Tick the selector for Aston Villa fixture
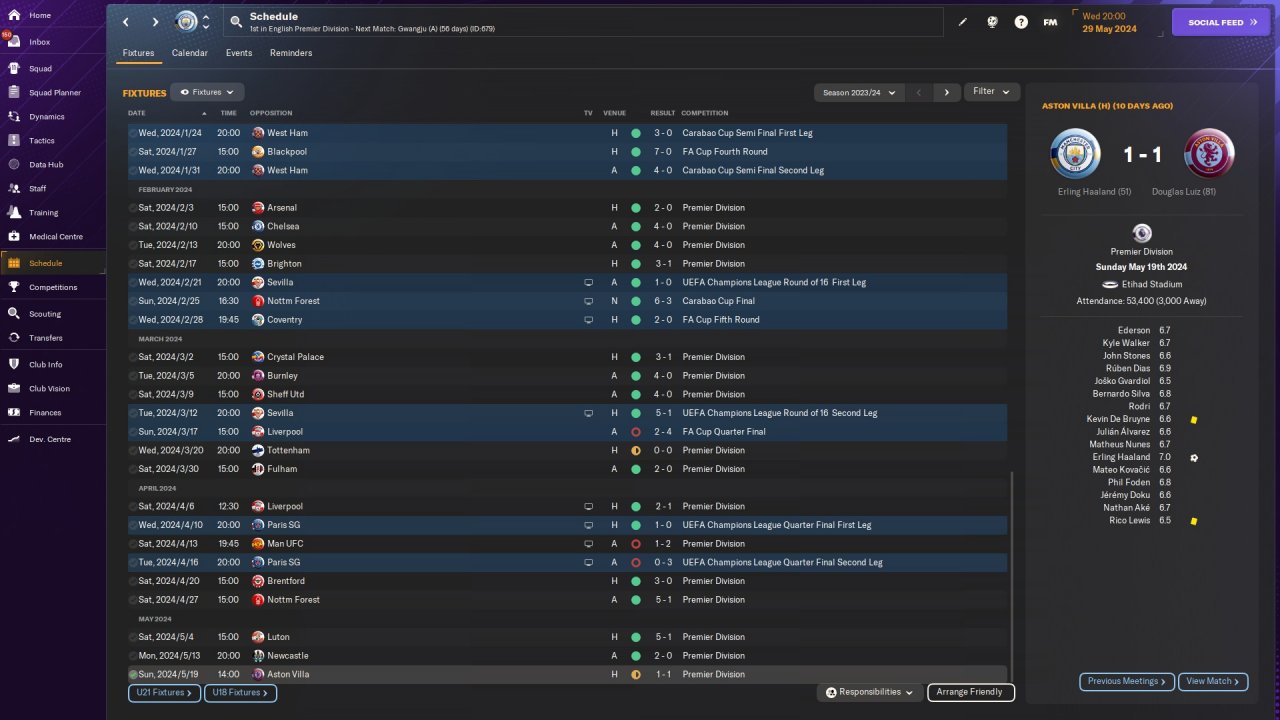This screenshot has height=720, width=1280. pos(133,675)
